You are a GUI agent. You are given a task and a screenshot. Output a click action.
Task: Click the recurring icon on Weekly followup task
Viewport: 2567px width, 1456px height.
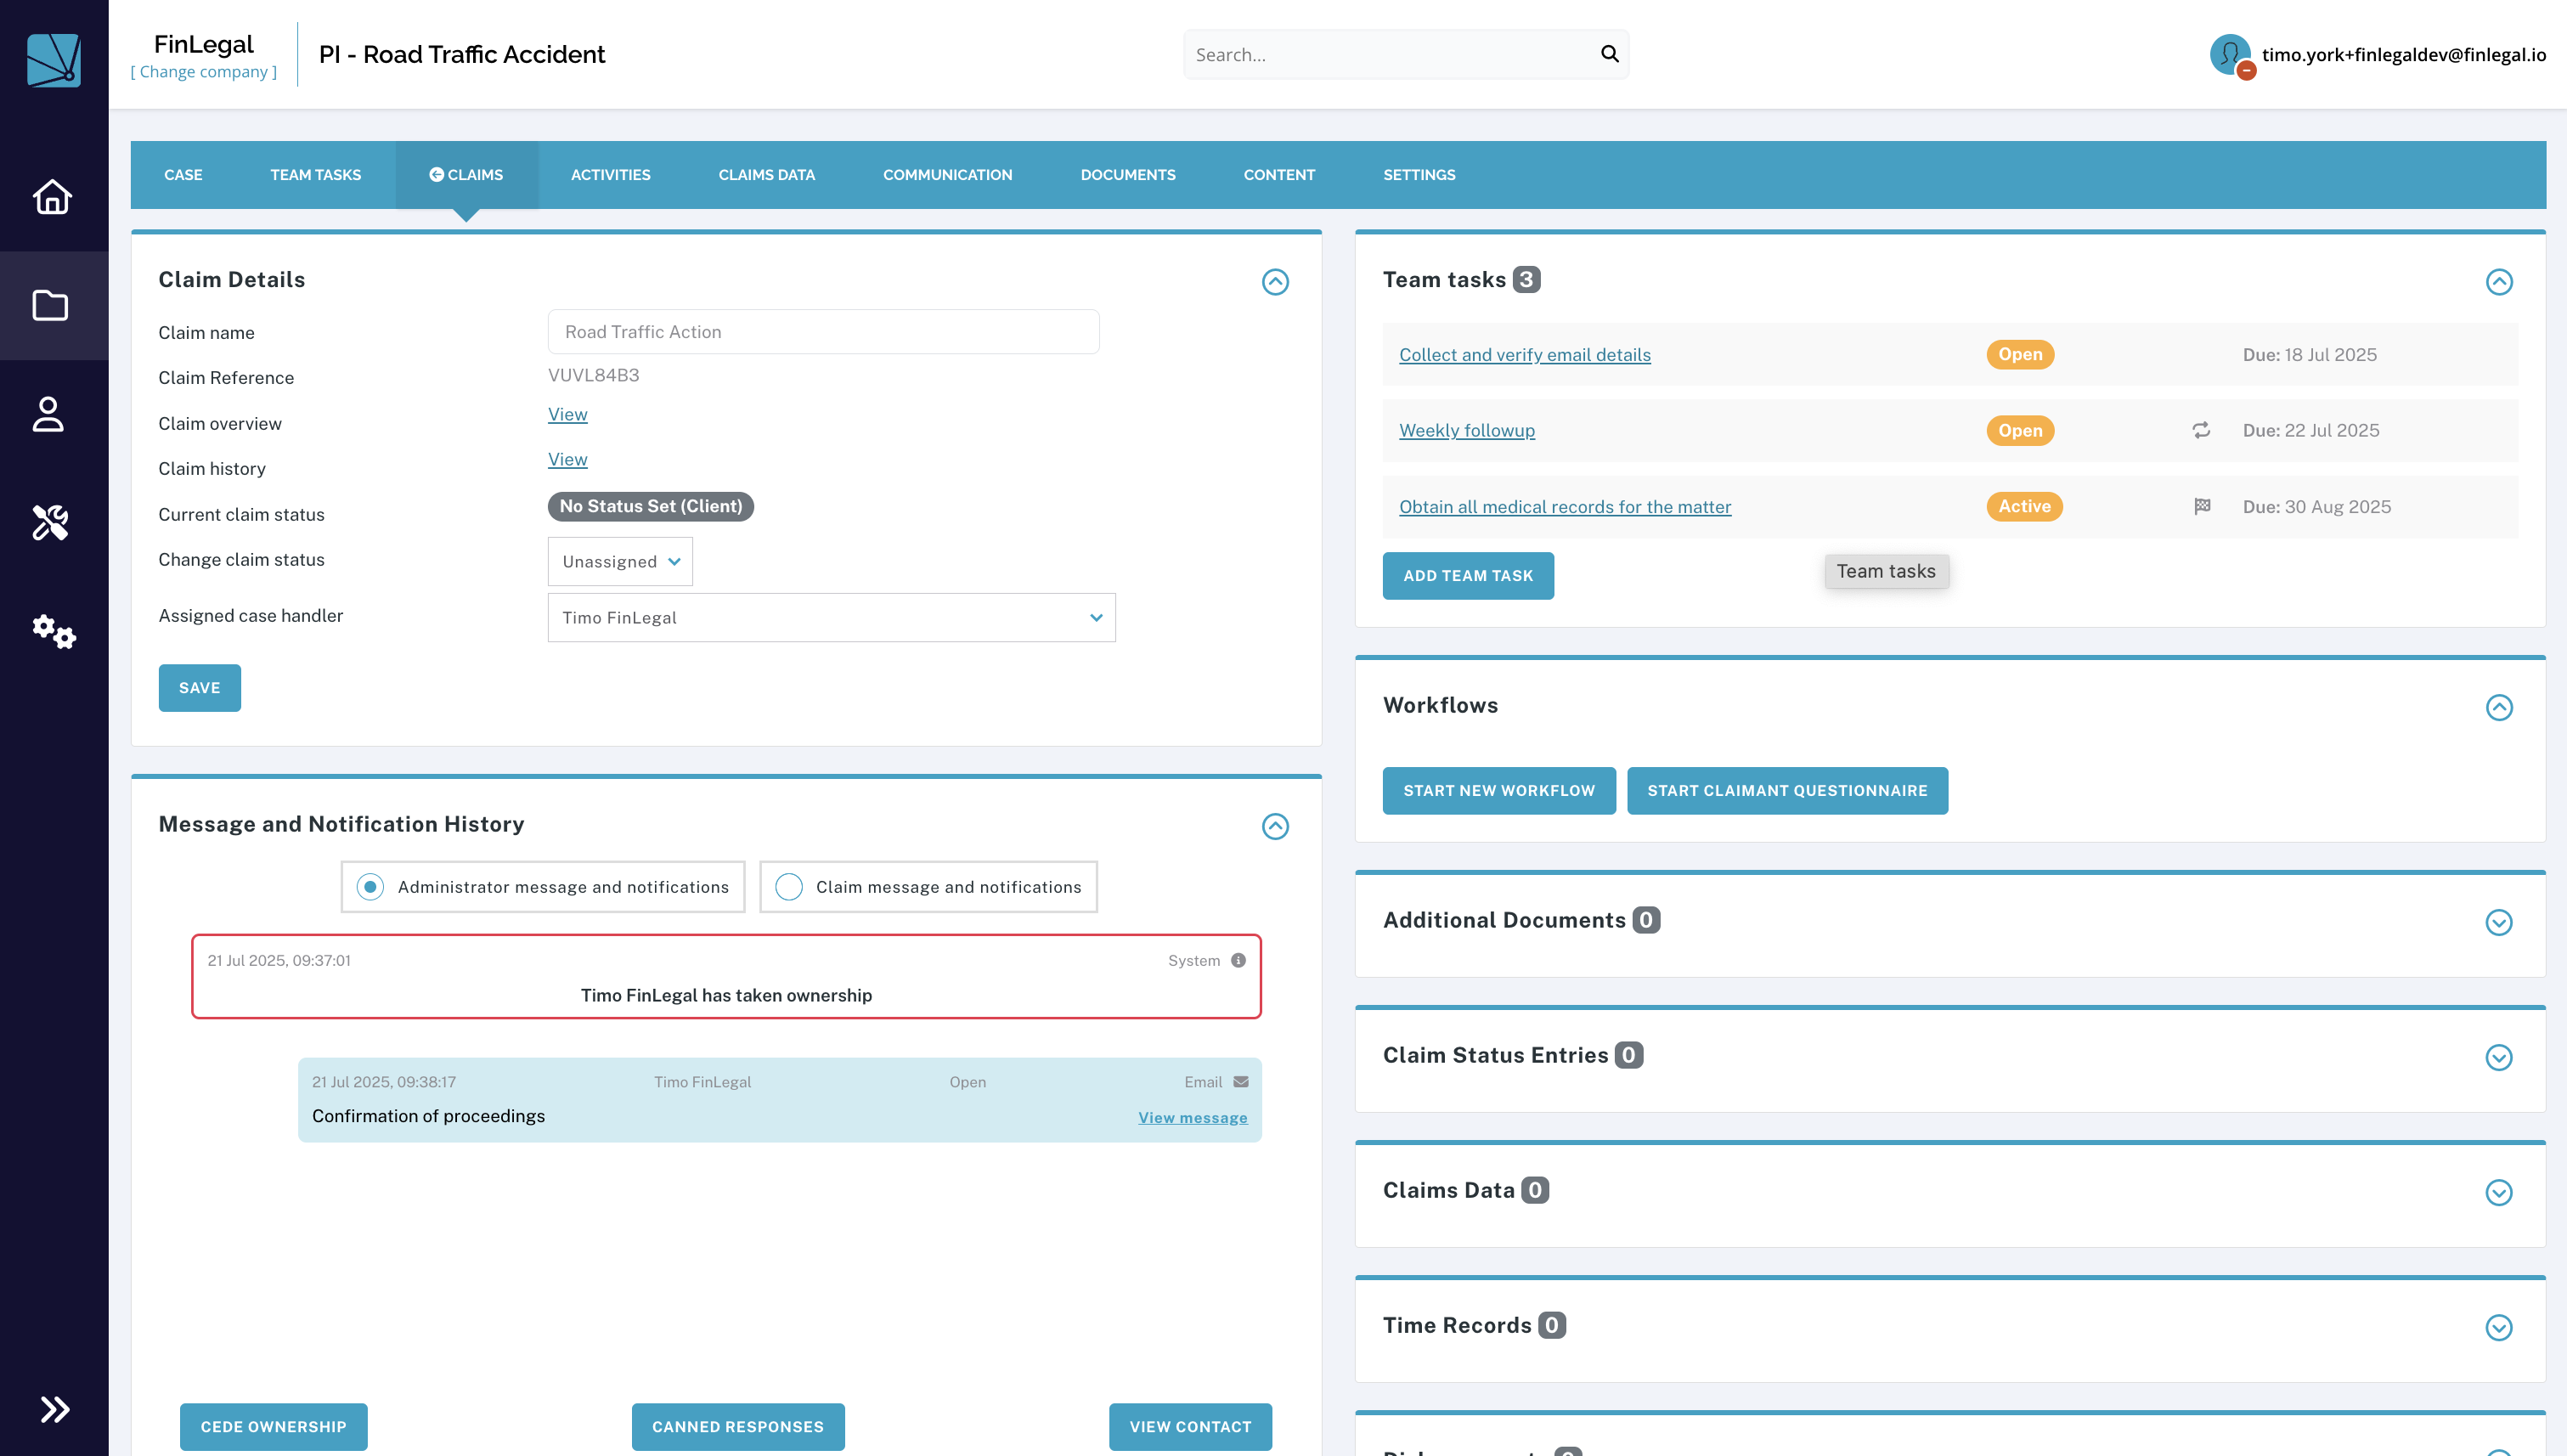[2200, 430]
